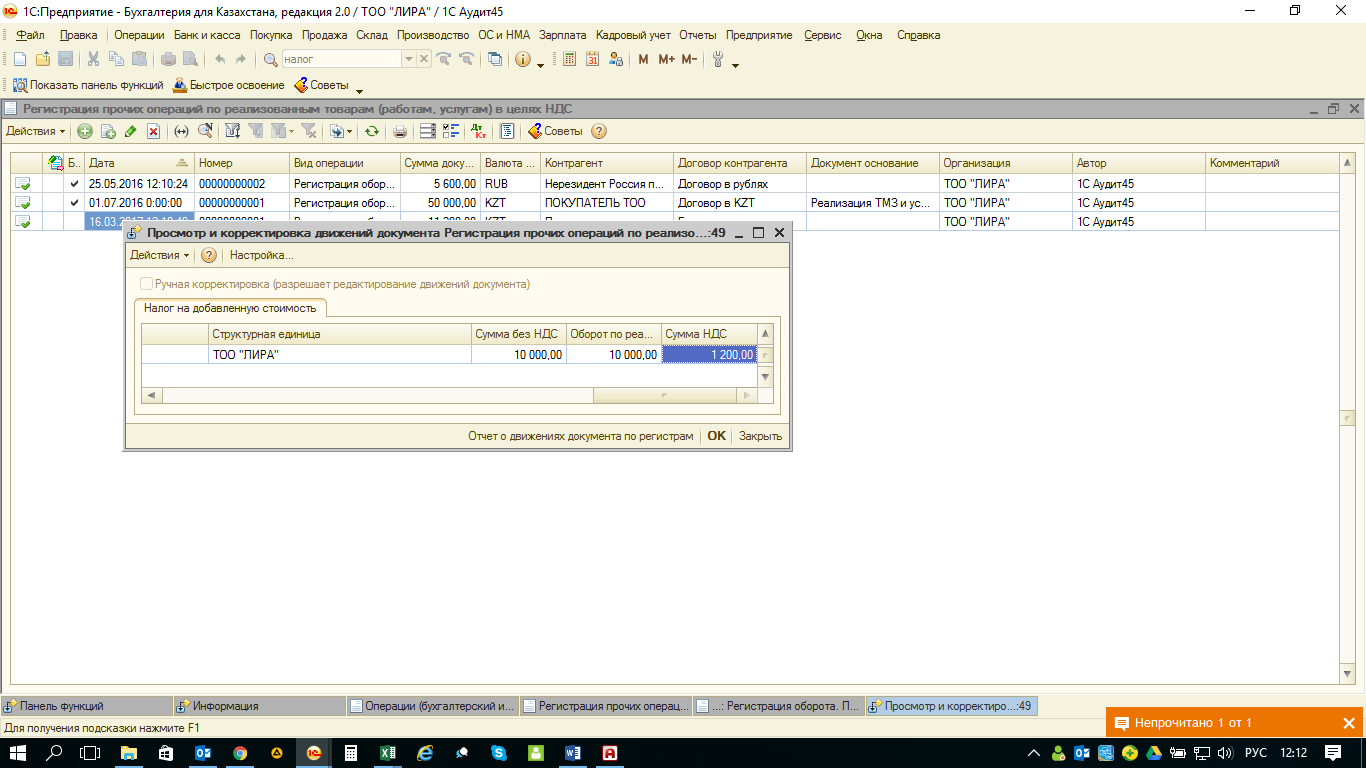Click the Дт/Кт document movements icon
The height and width of the screenshot is (768, 1366).
pos(479,131)
